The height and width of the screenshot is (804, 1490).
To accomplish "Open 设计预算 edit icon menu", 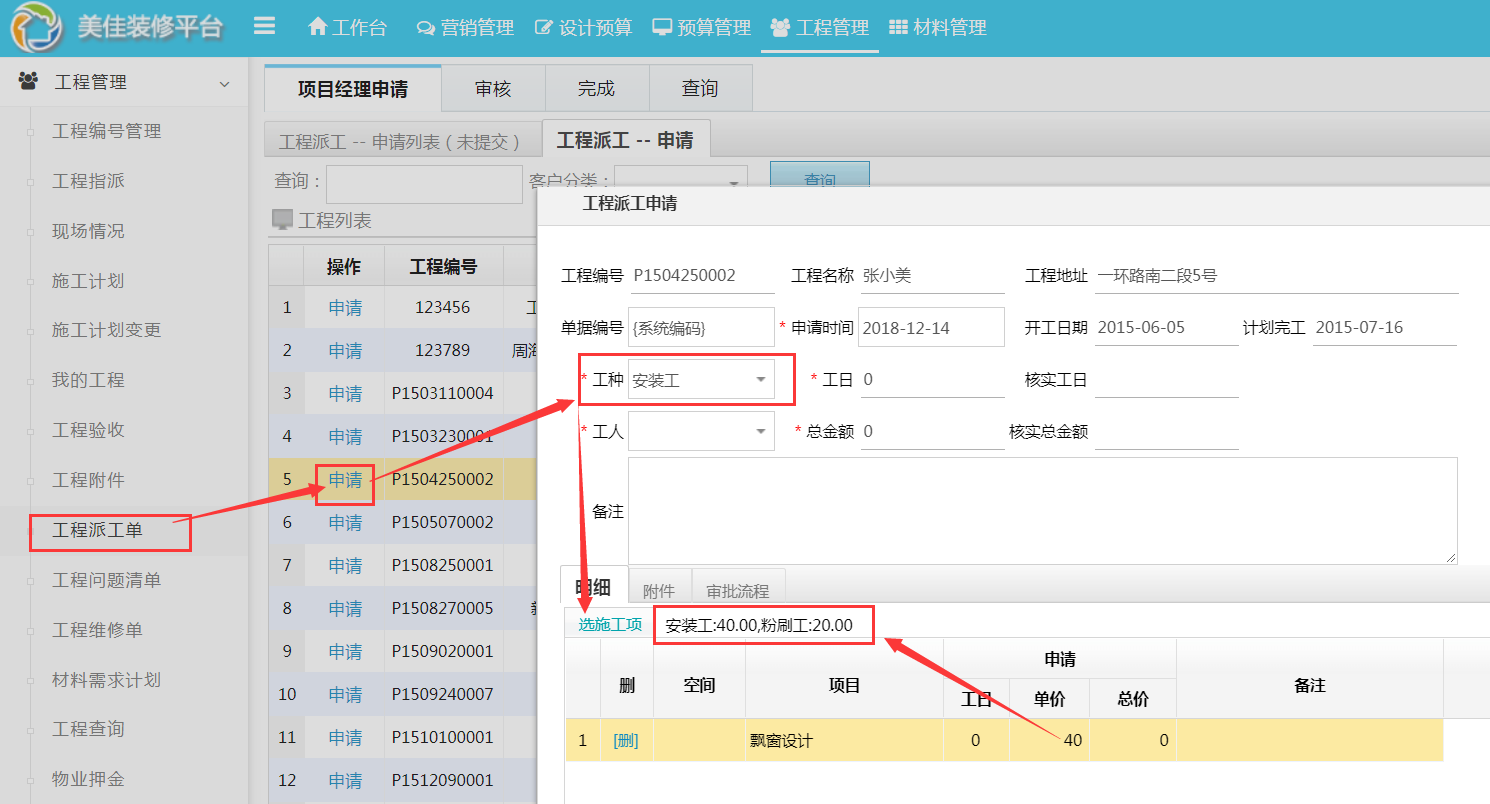I will tap(584, 28).
